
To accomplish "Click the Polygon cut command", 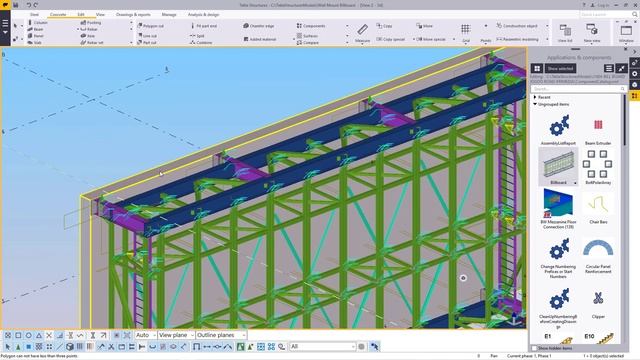I will point(151,26).
